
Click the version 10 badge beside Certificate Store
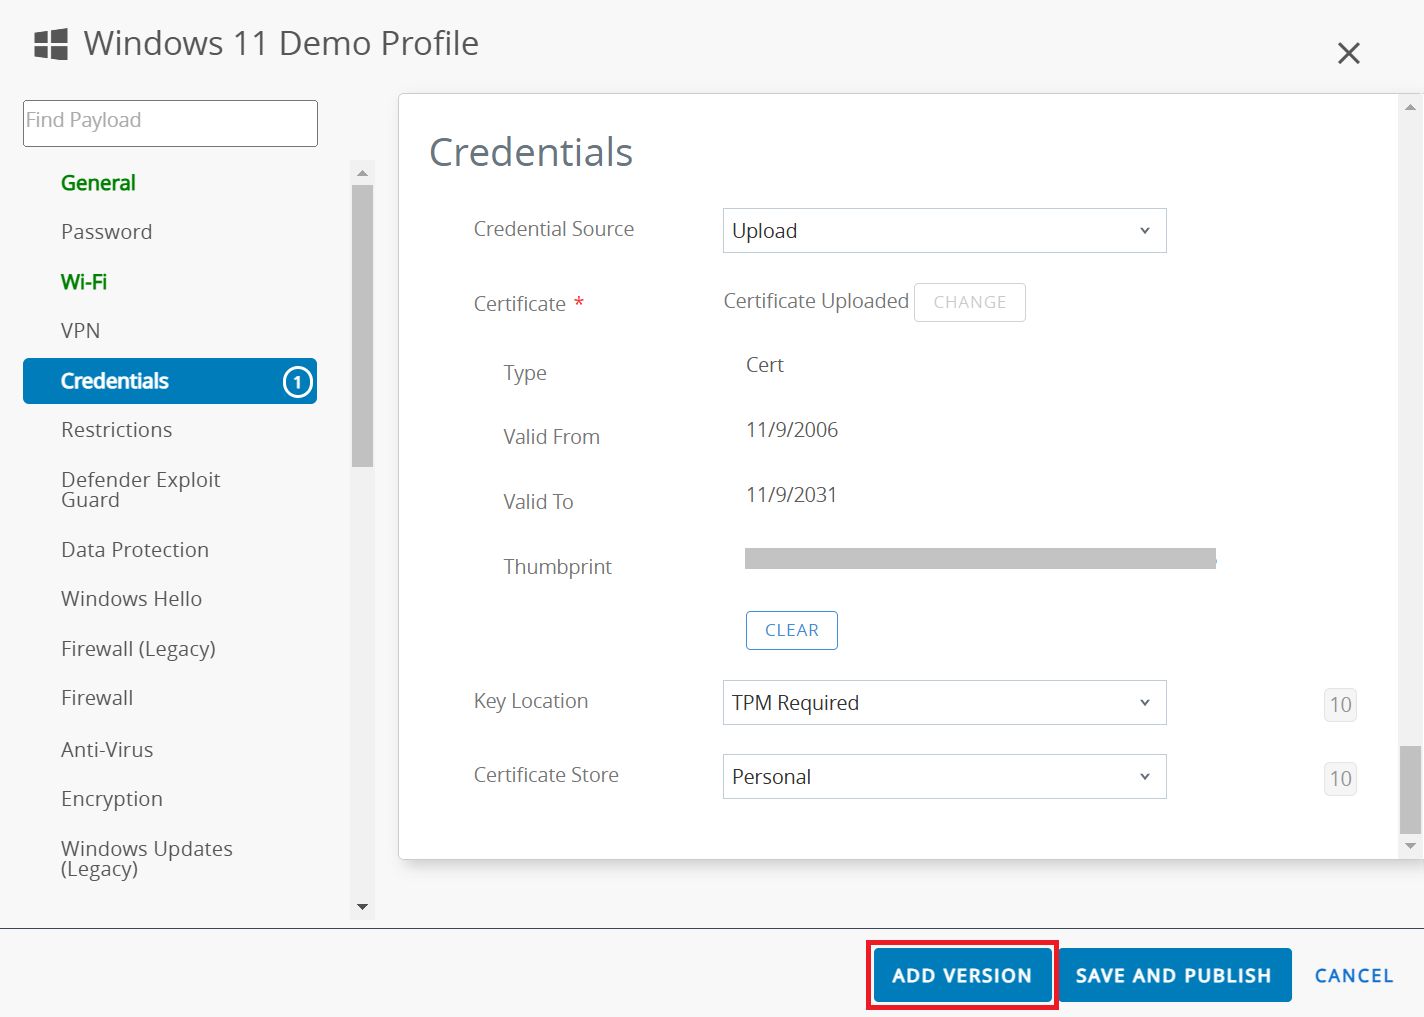(1340, 779)
